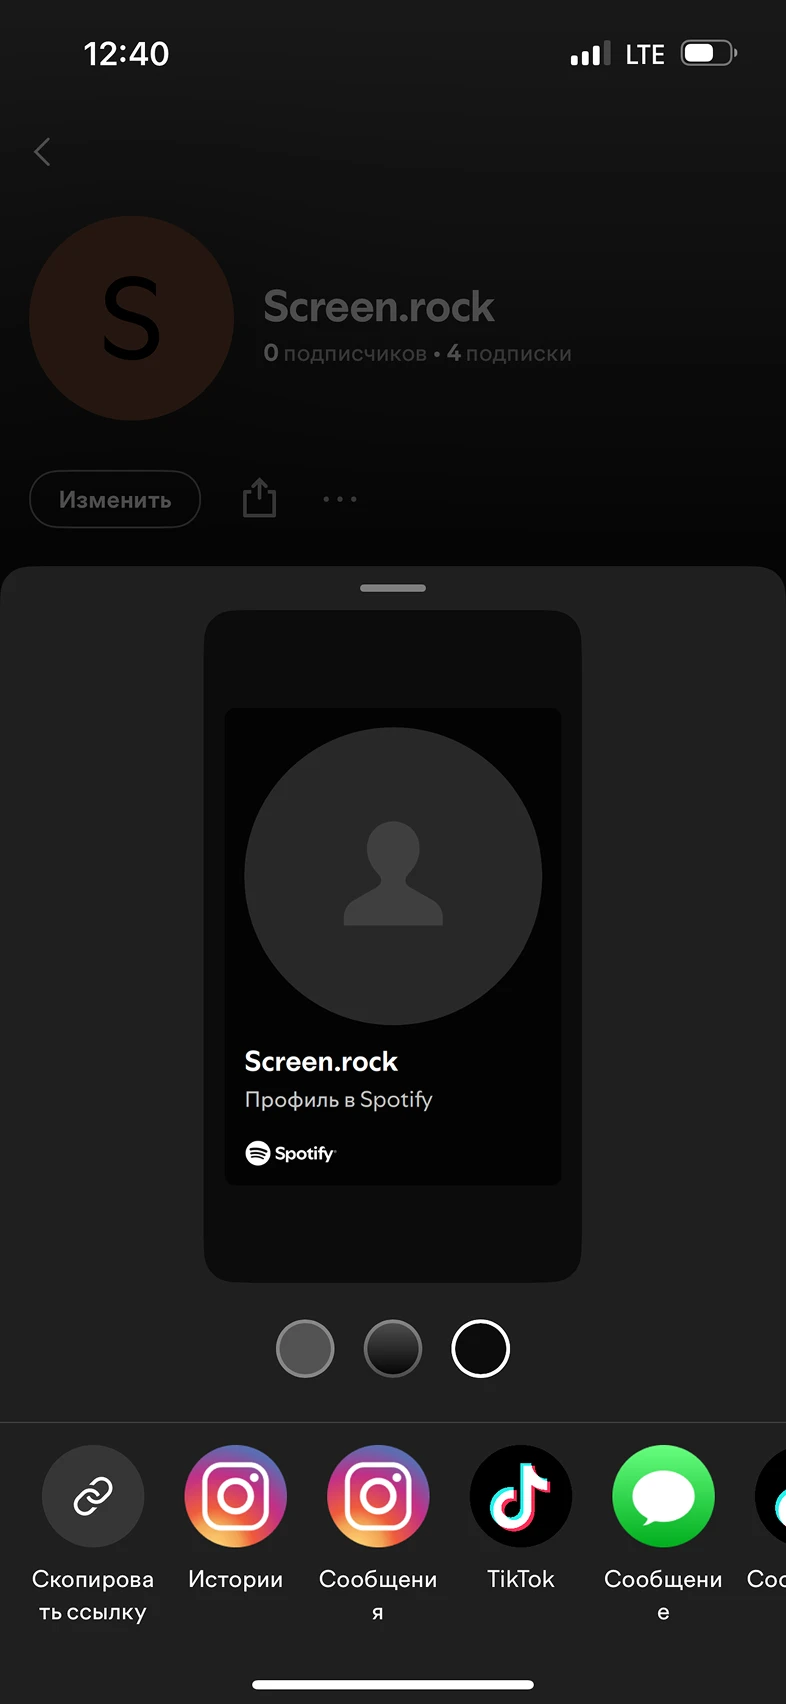Tap the battery indicator in status bar
Image resolution: width=786 pixels, height=1704 pixels.
[x=709, y=53]
